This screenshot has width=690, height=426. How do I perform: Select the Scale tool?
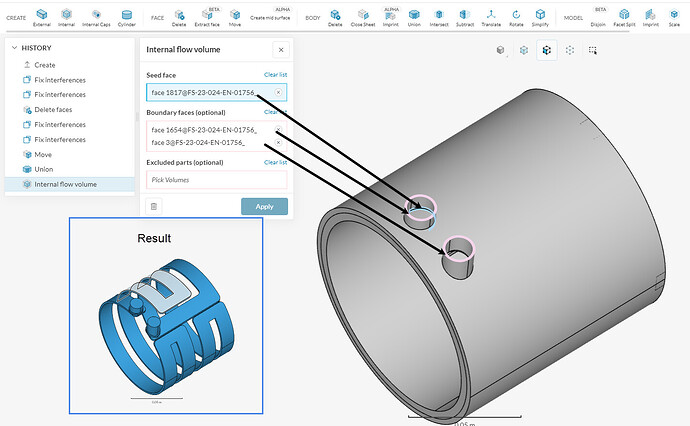pos(674,18)
